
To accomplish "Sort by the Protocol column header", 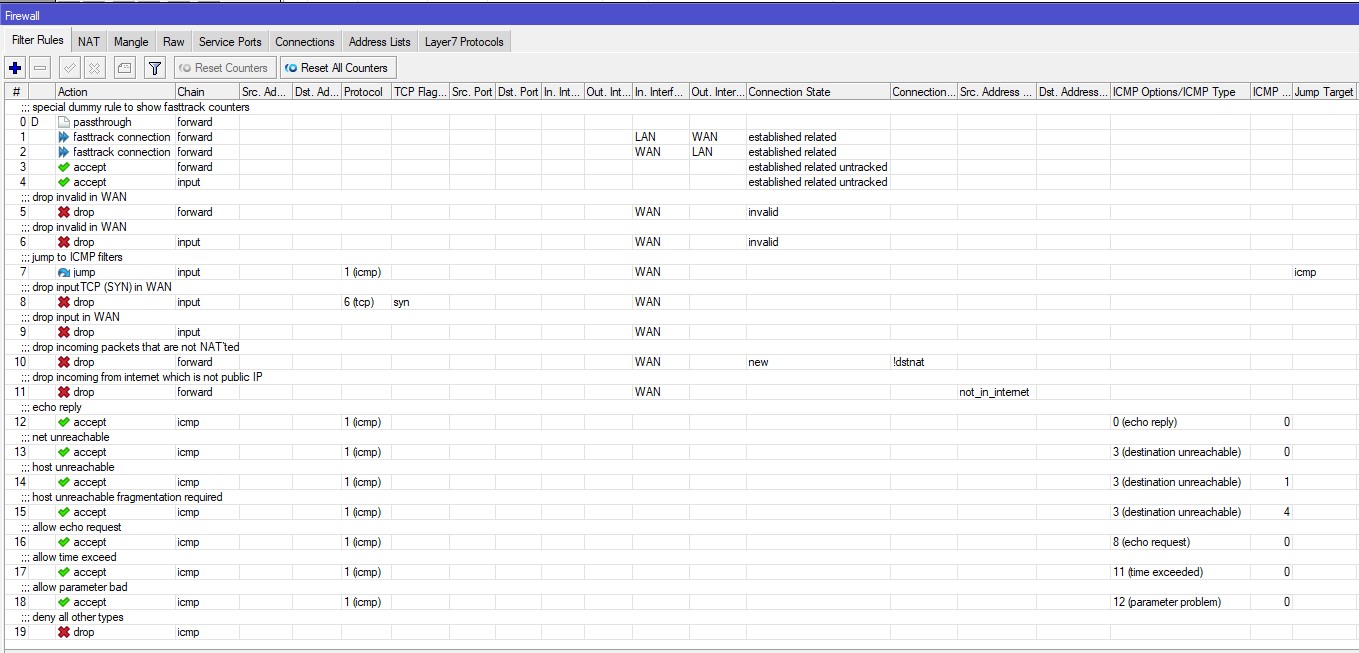I will (x=366, y=91).
